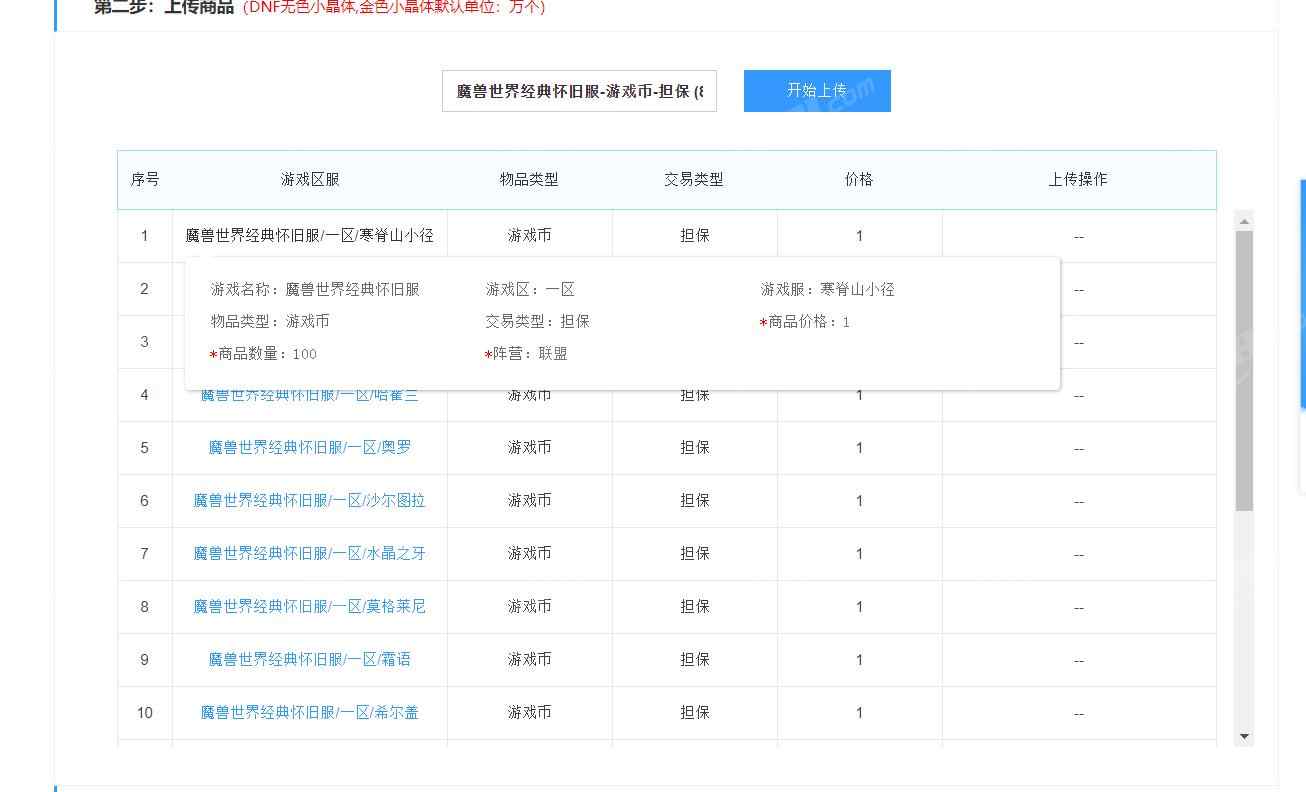Click 游戏币 cell in row 5
Viewport: 1306px width, 792px height.
point(529,448)
